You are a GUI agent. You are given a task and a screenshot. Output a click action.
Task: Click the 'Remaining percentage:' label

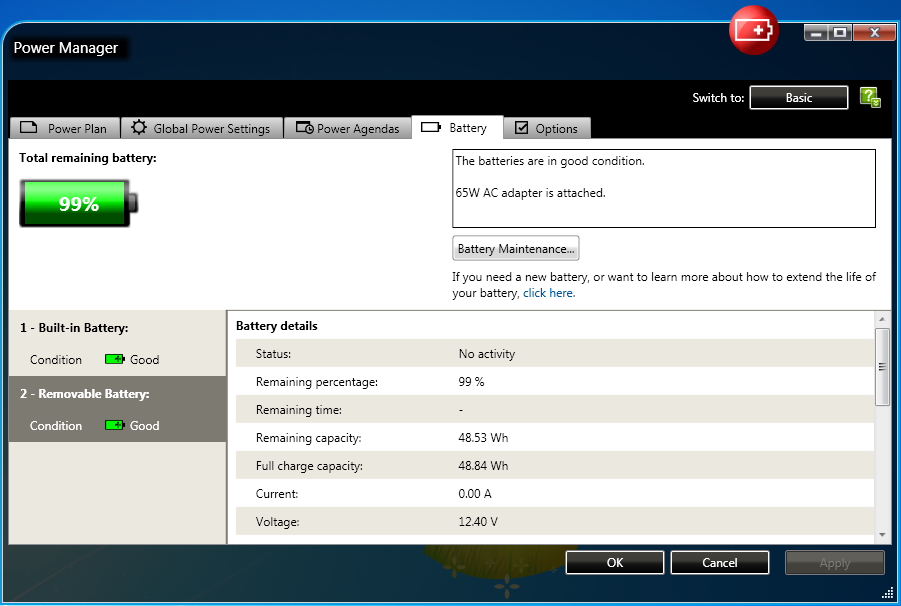click(317, 382)
